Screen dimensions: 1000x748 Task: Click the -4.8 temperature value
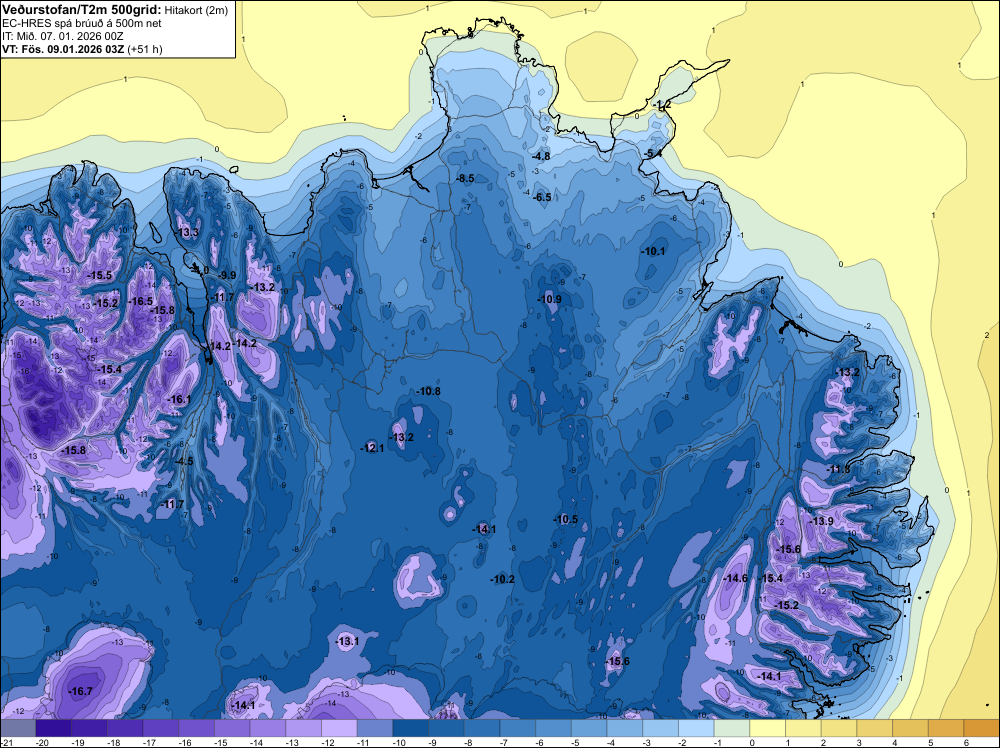(541, 156)
